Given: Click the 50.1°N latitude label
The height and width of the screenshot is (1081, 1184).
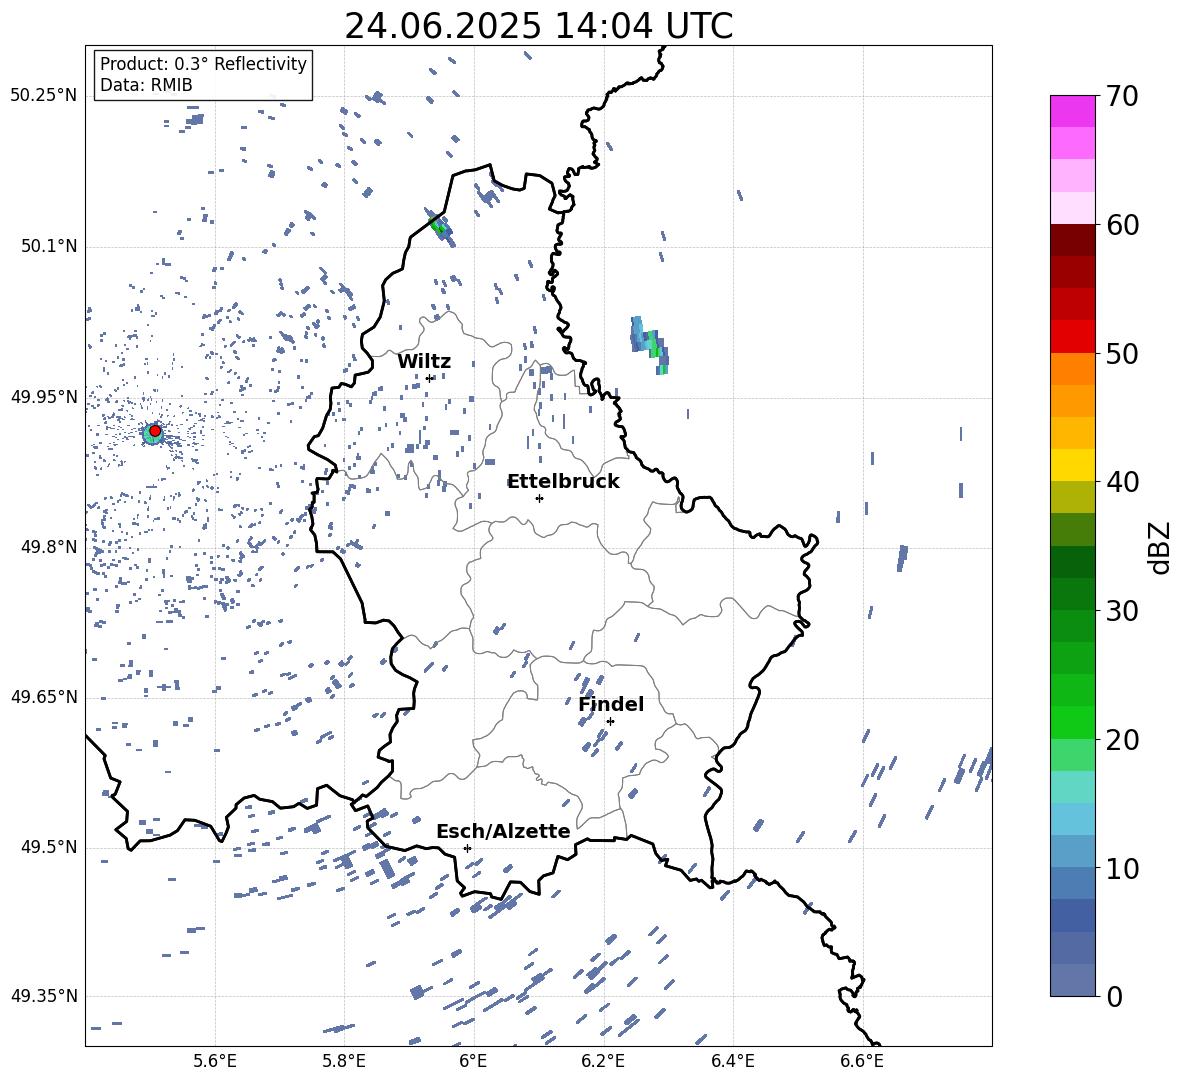Looking at the screenshot, I should 48,246.
